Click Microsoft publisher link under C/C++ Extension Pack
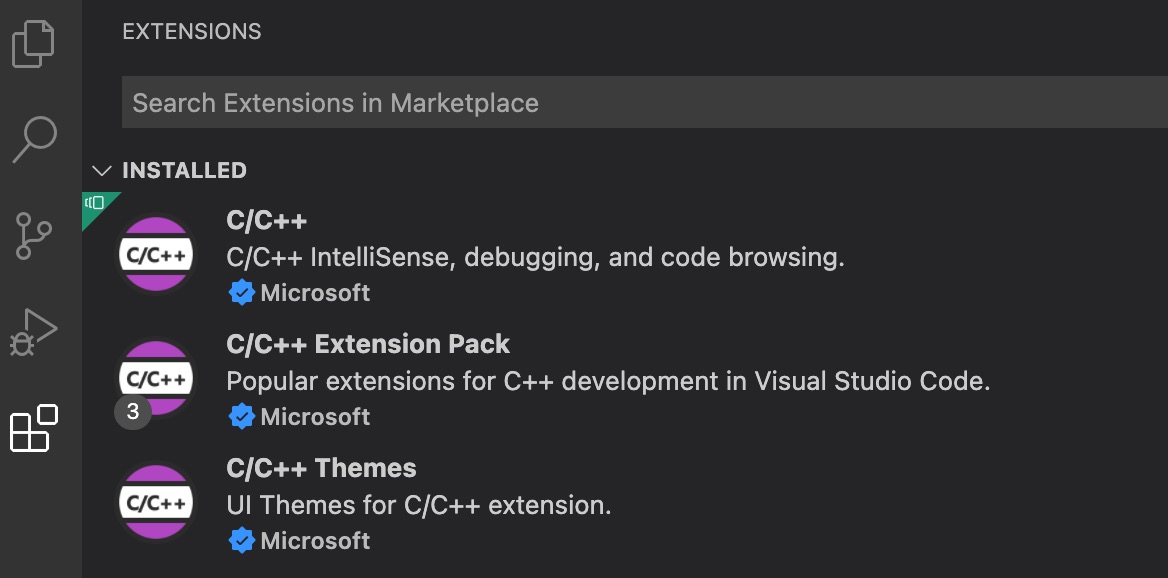Image resolution: width=1168 pixels, height=578 pixels. point(315,417)
